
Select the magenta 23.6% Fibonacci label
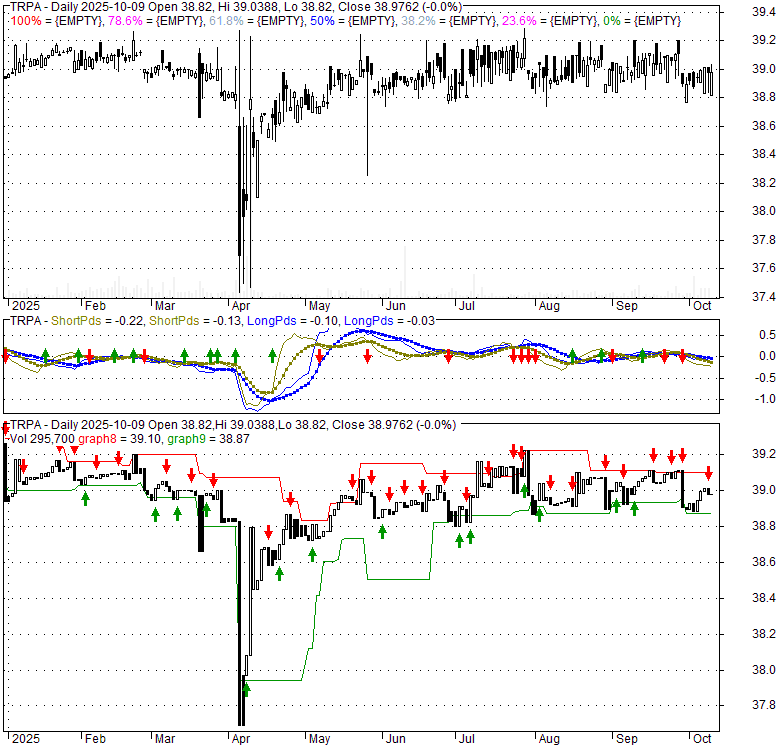click(519, 21)
